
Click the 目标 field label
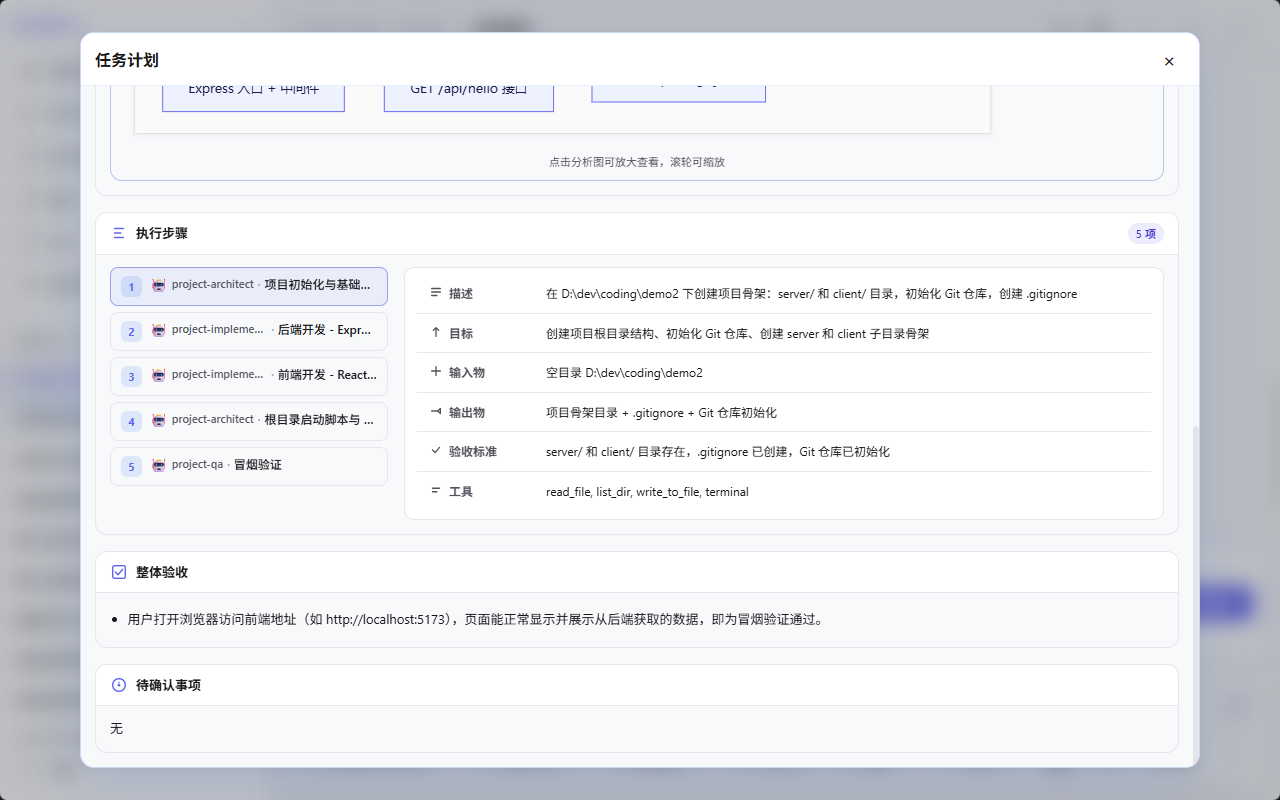(x=461, y=333)
